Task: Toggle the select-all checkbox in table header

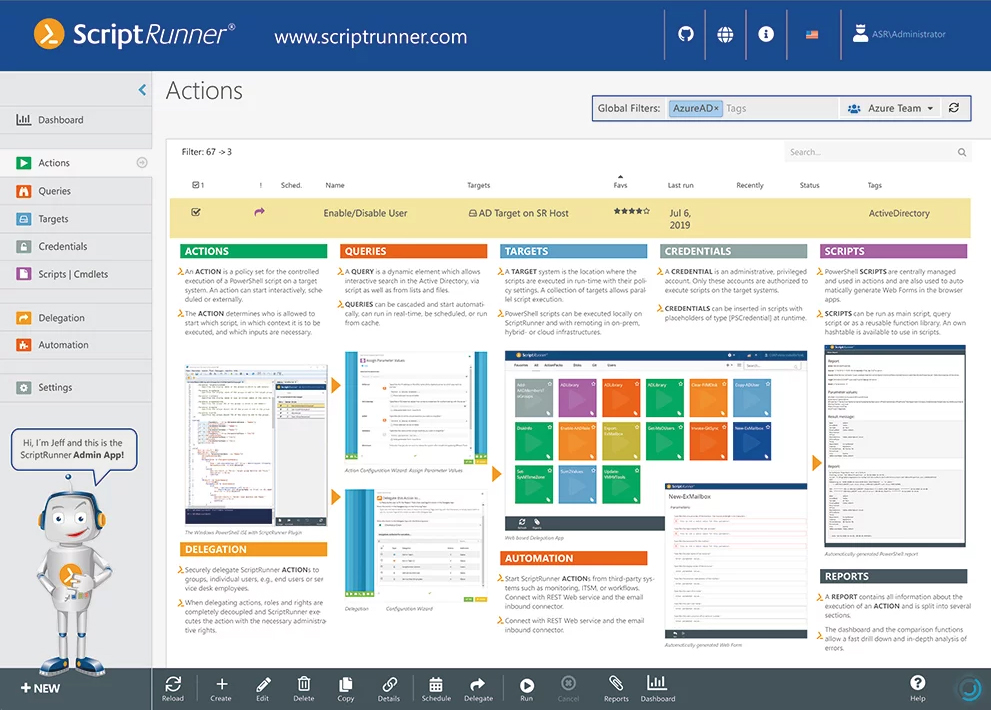Action: coord(195,185)
